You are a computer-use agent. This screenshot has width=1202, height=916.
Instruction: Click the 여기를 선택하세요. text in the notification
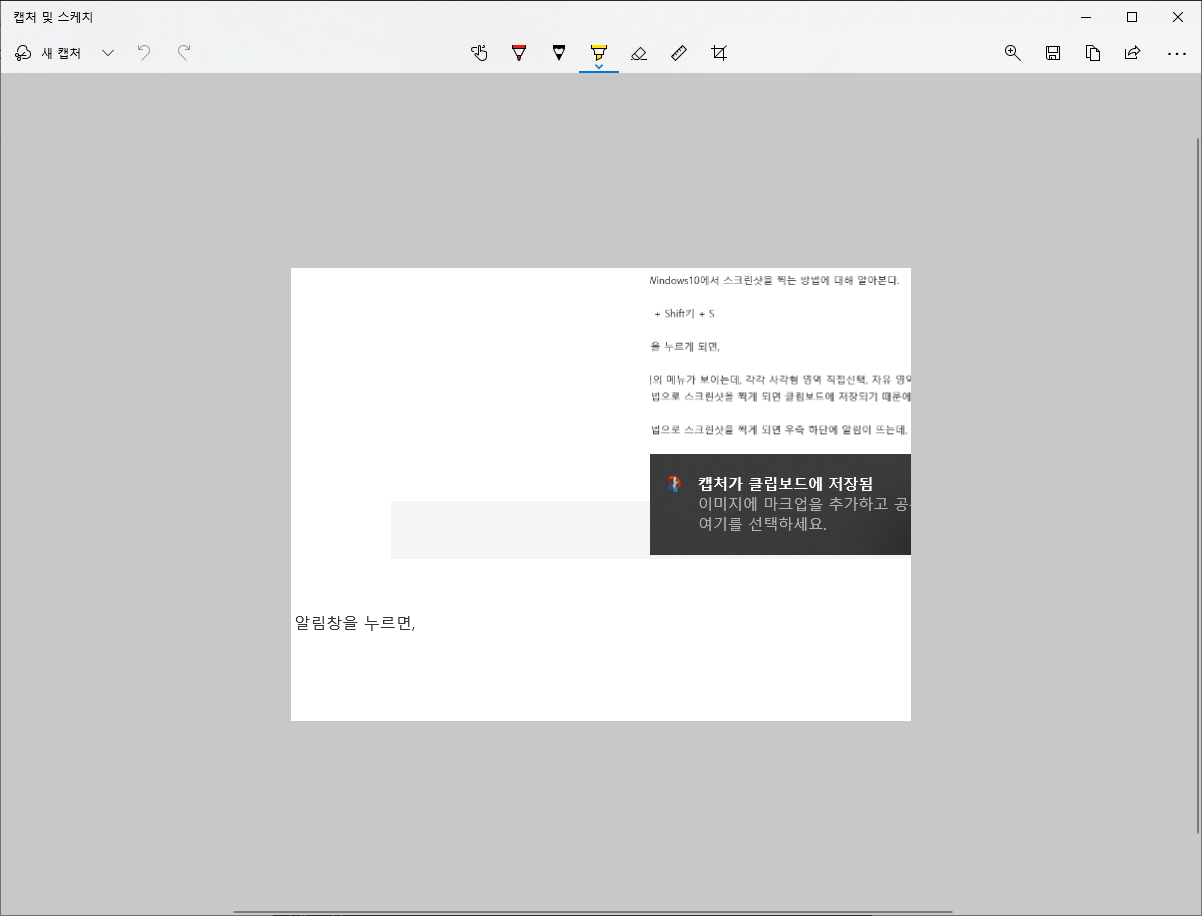pyautogui.click(x=763, y=523)
